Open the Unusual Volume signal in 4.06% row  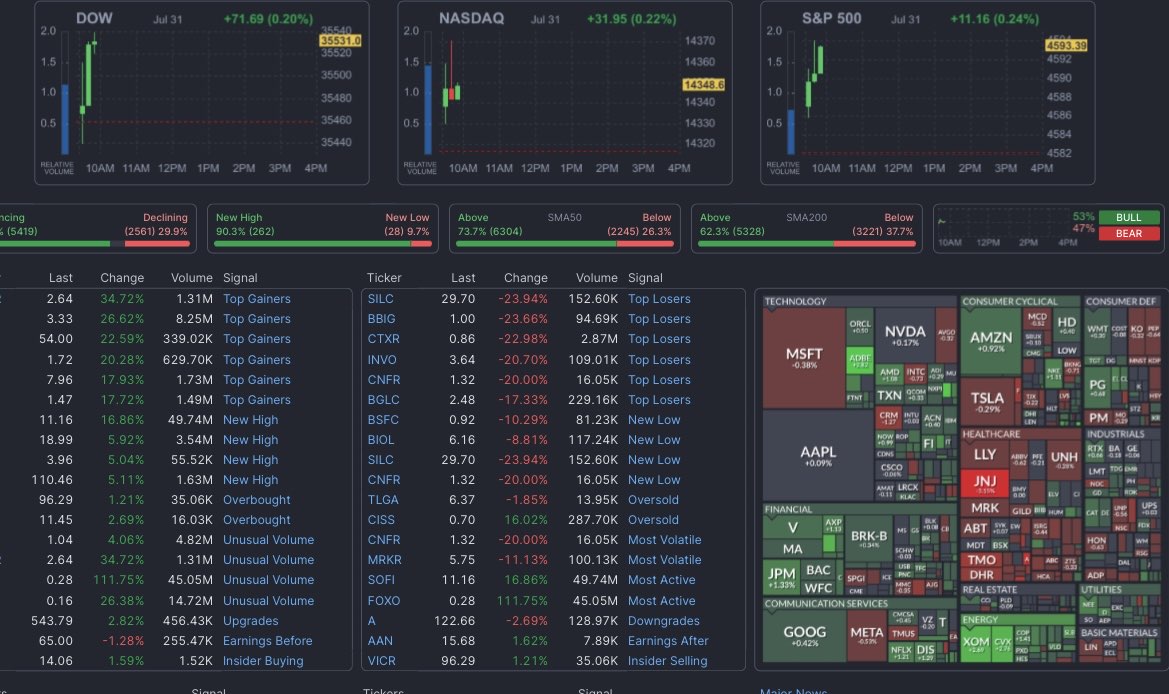click(x=268, y=540)
